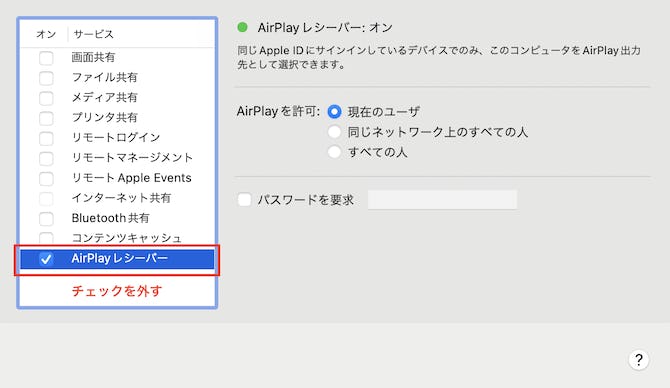Viewport: 670px width, 388px height.
Task: Check the プリンタ共有 box
Action: [x=46, y=118]
